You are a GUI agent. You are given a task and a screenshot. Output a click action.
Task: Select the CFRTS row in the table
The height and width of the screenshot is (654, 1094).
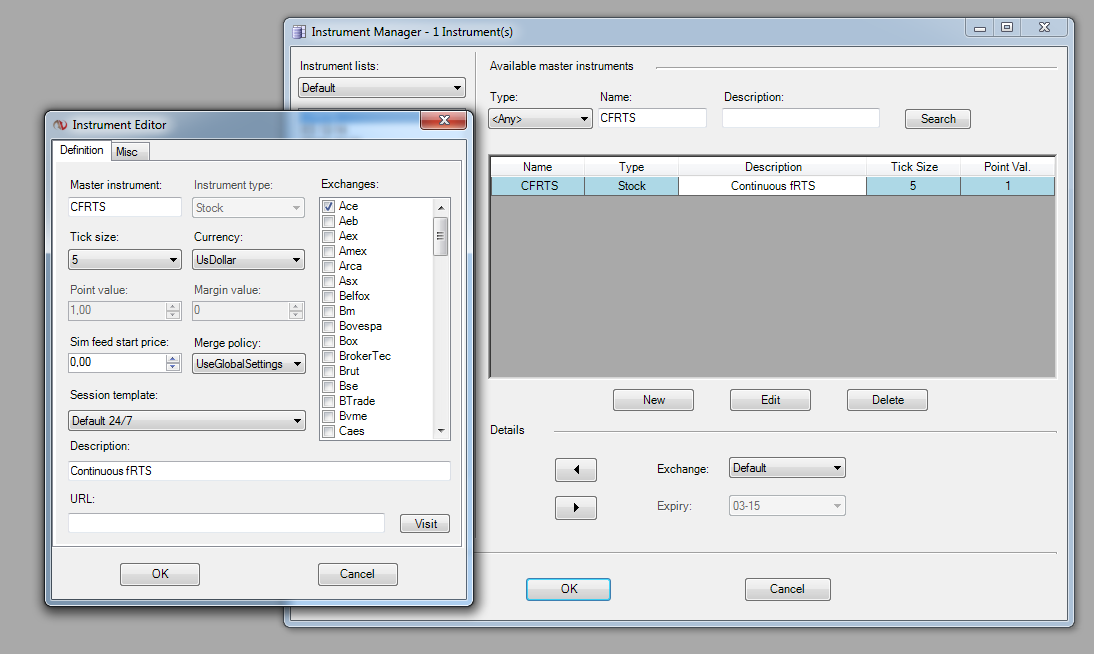coord(772,186)
